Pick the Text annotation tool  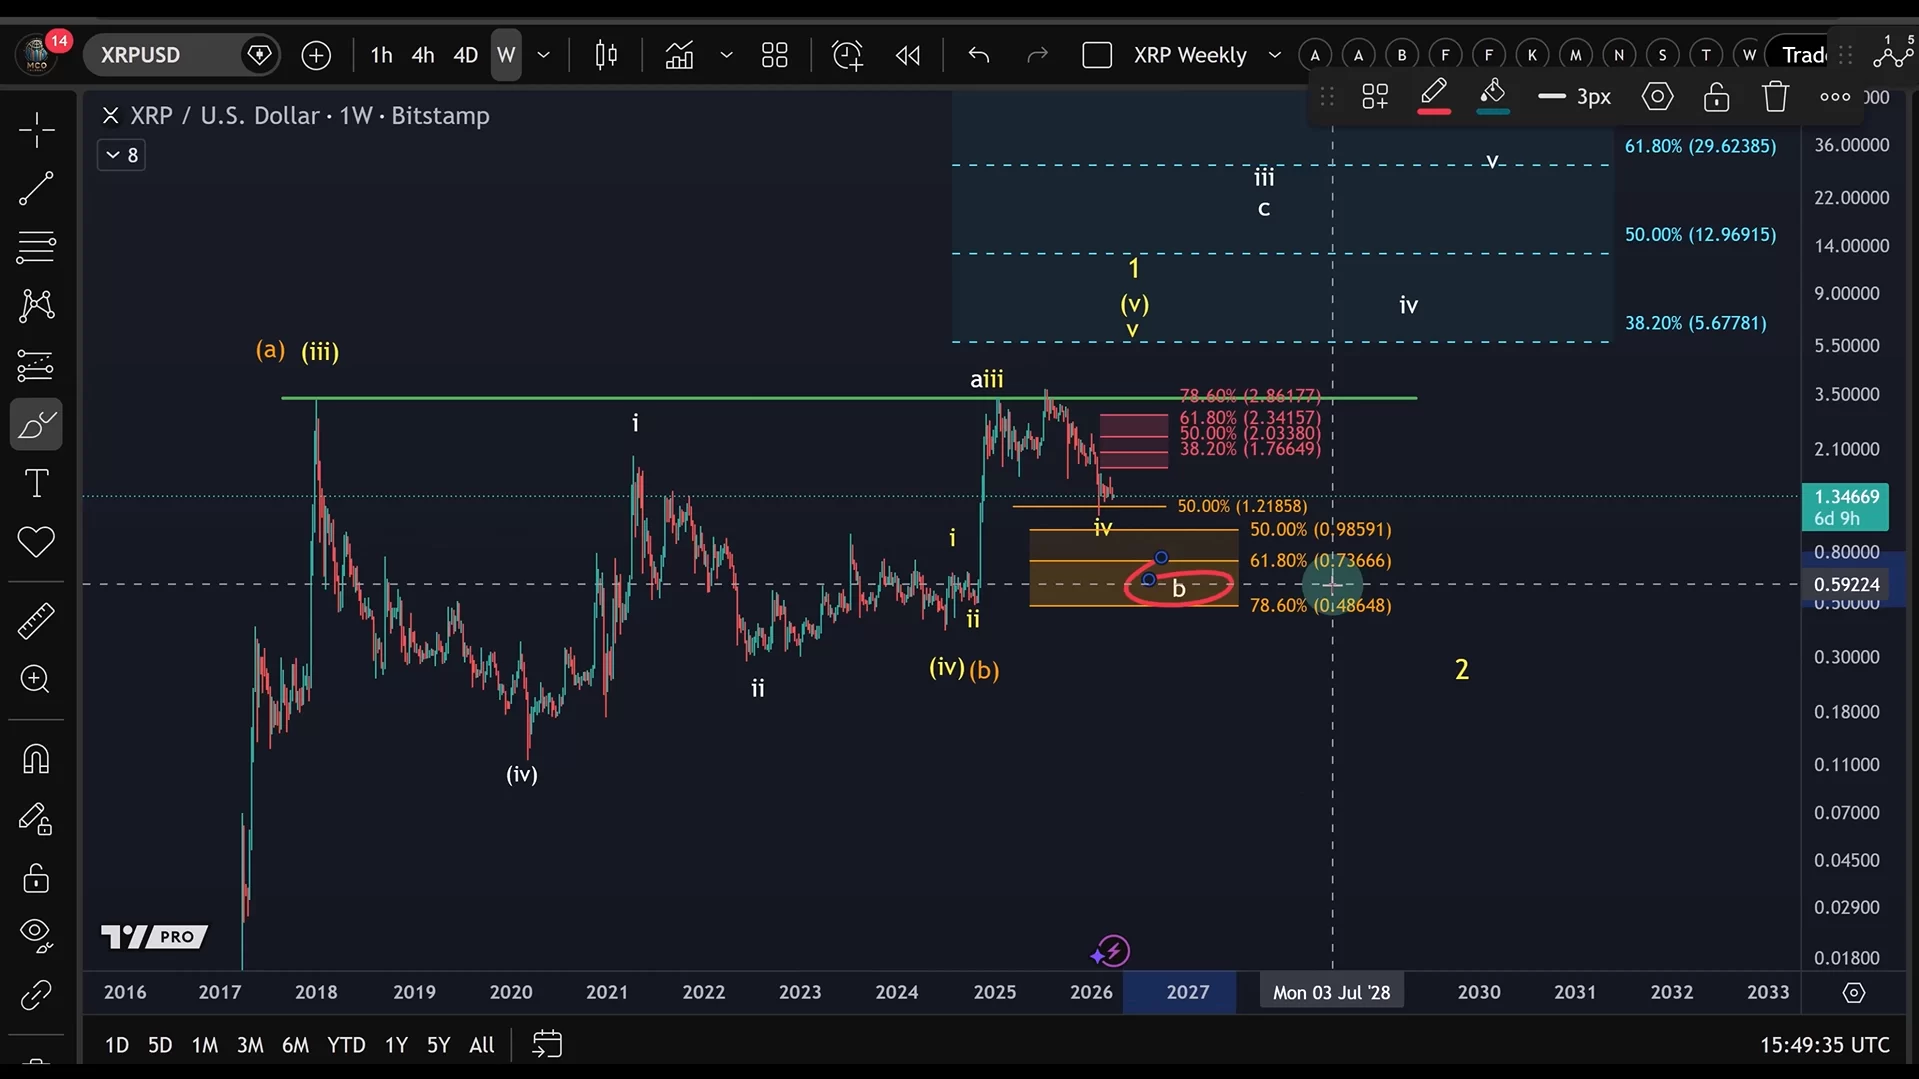coord(37,484)
